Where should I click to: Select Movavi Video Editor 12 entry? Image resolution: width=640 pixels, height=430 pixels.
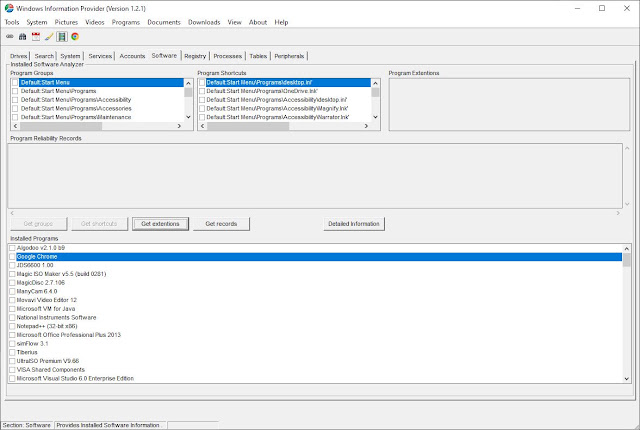[x=47, y=300]
